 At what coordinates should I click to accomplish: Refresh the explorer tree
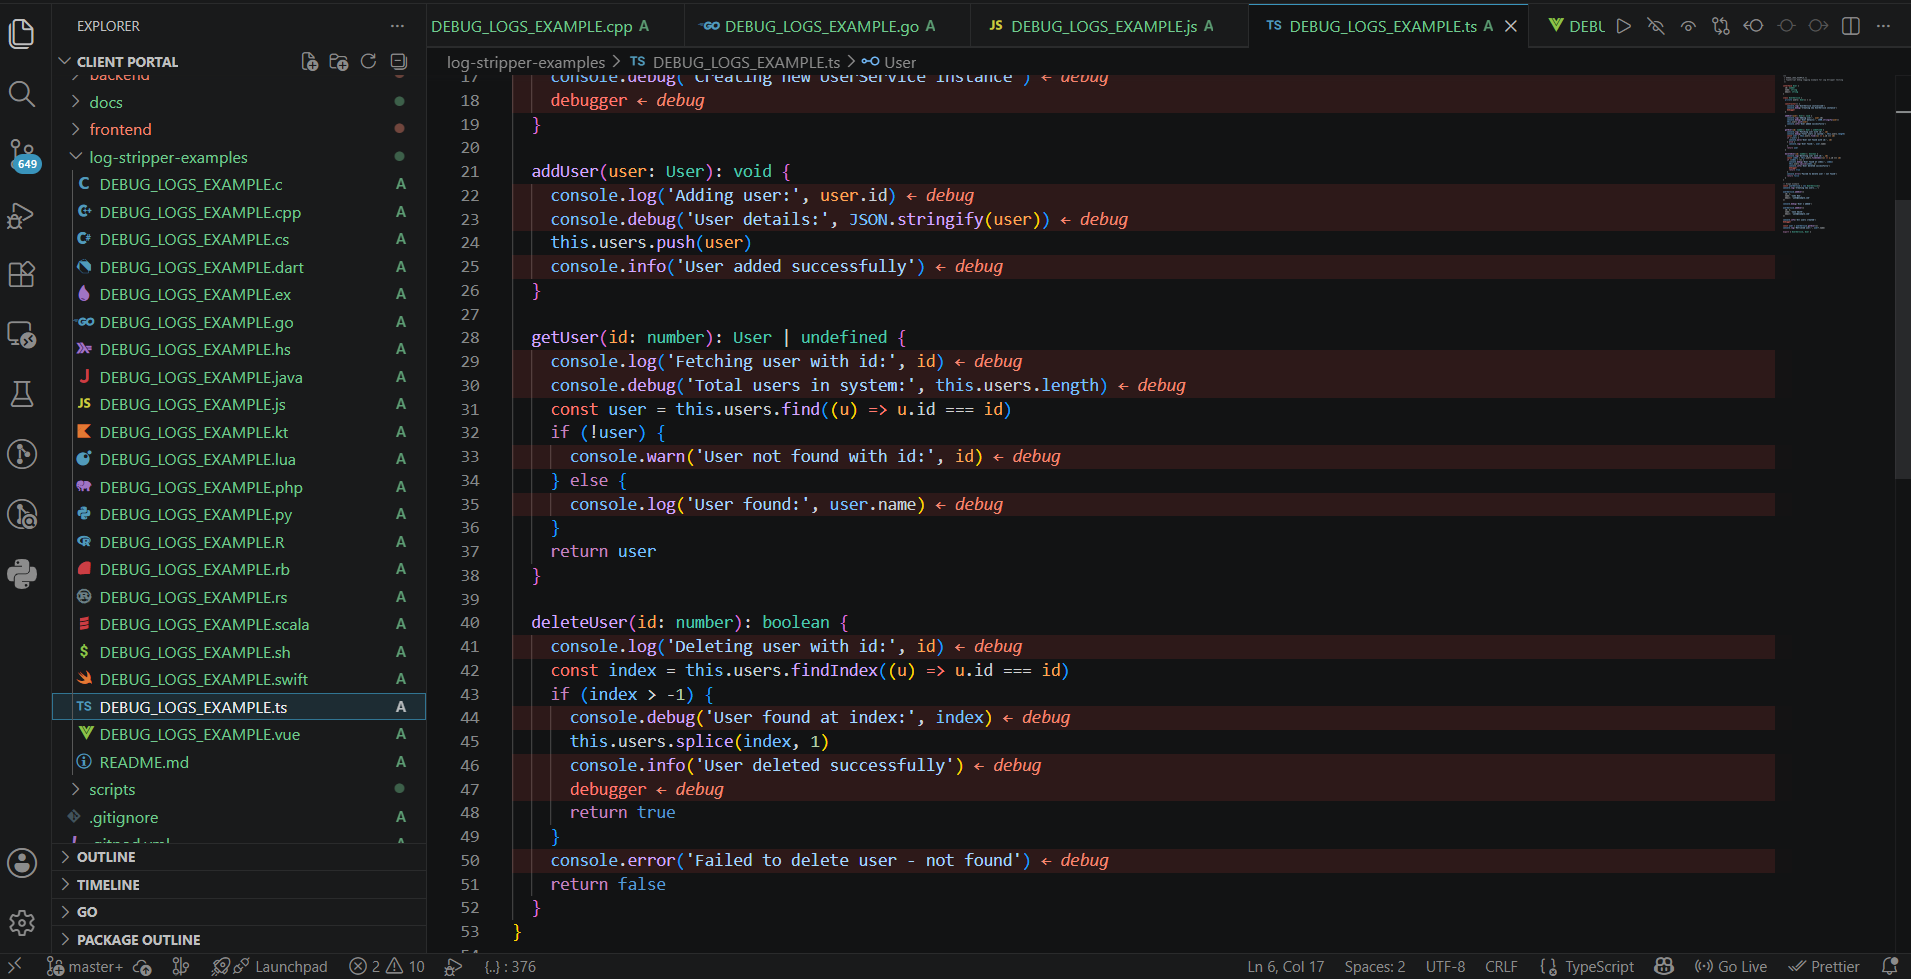click(x=368, y=62)
